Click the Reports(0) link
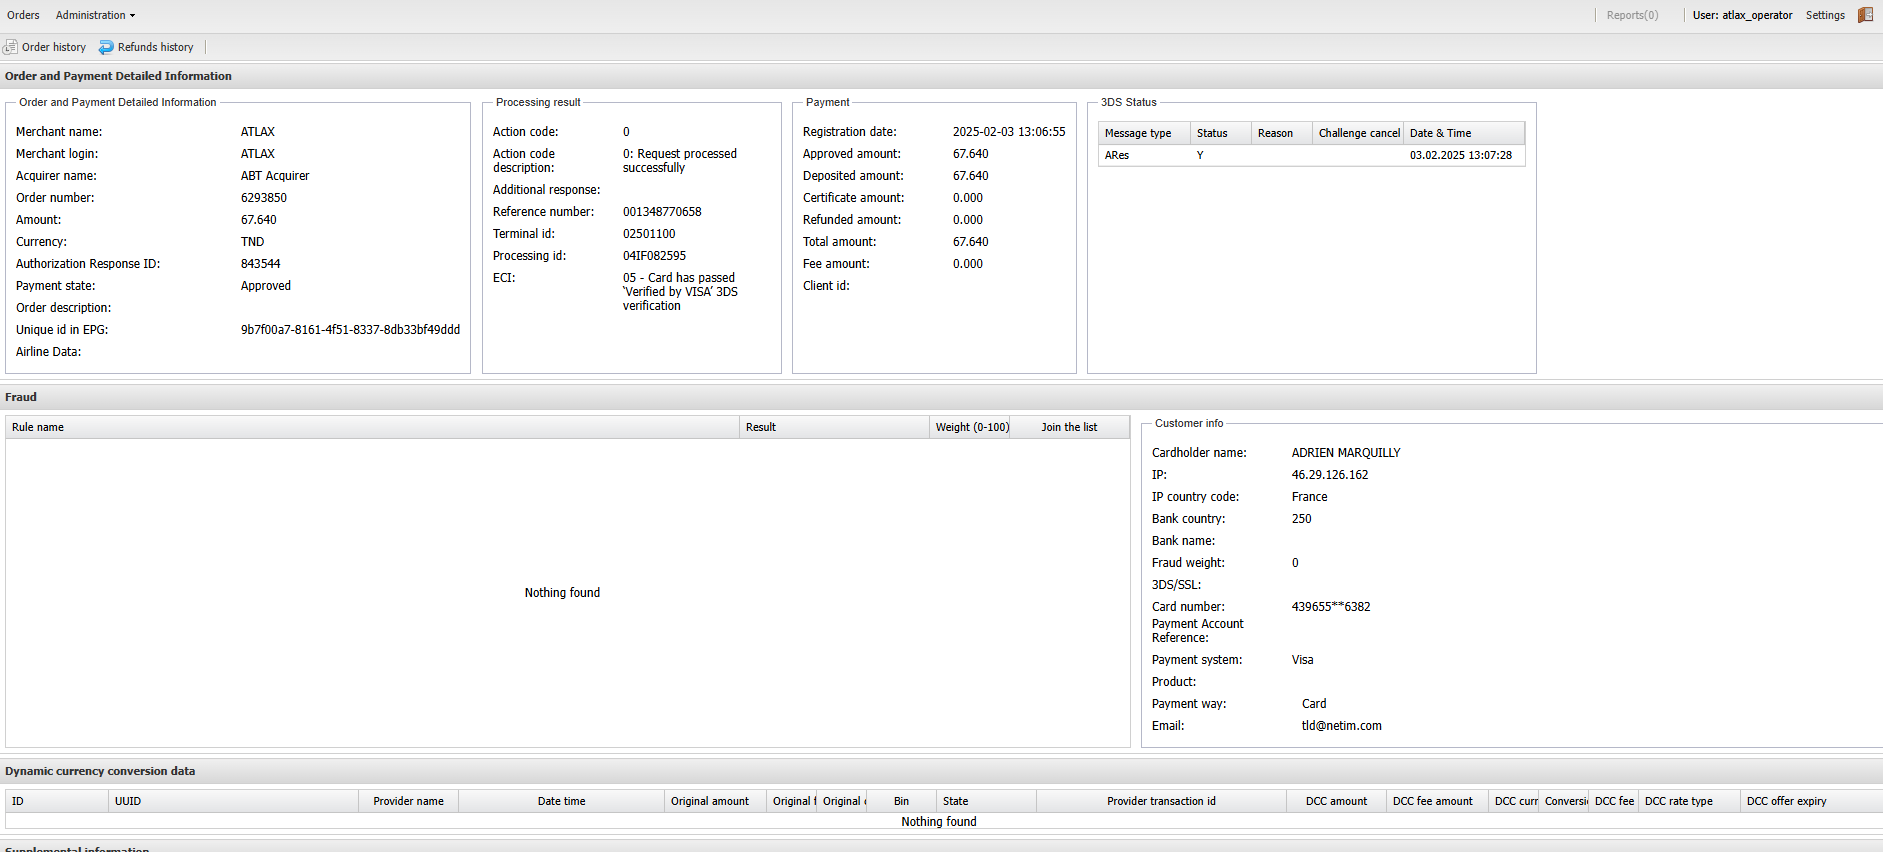The image size is (1883, 852). (x=1632, y=15)
